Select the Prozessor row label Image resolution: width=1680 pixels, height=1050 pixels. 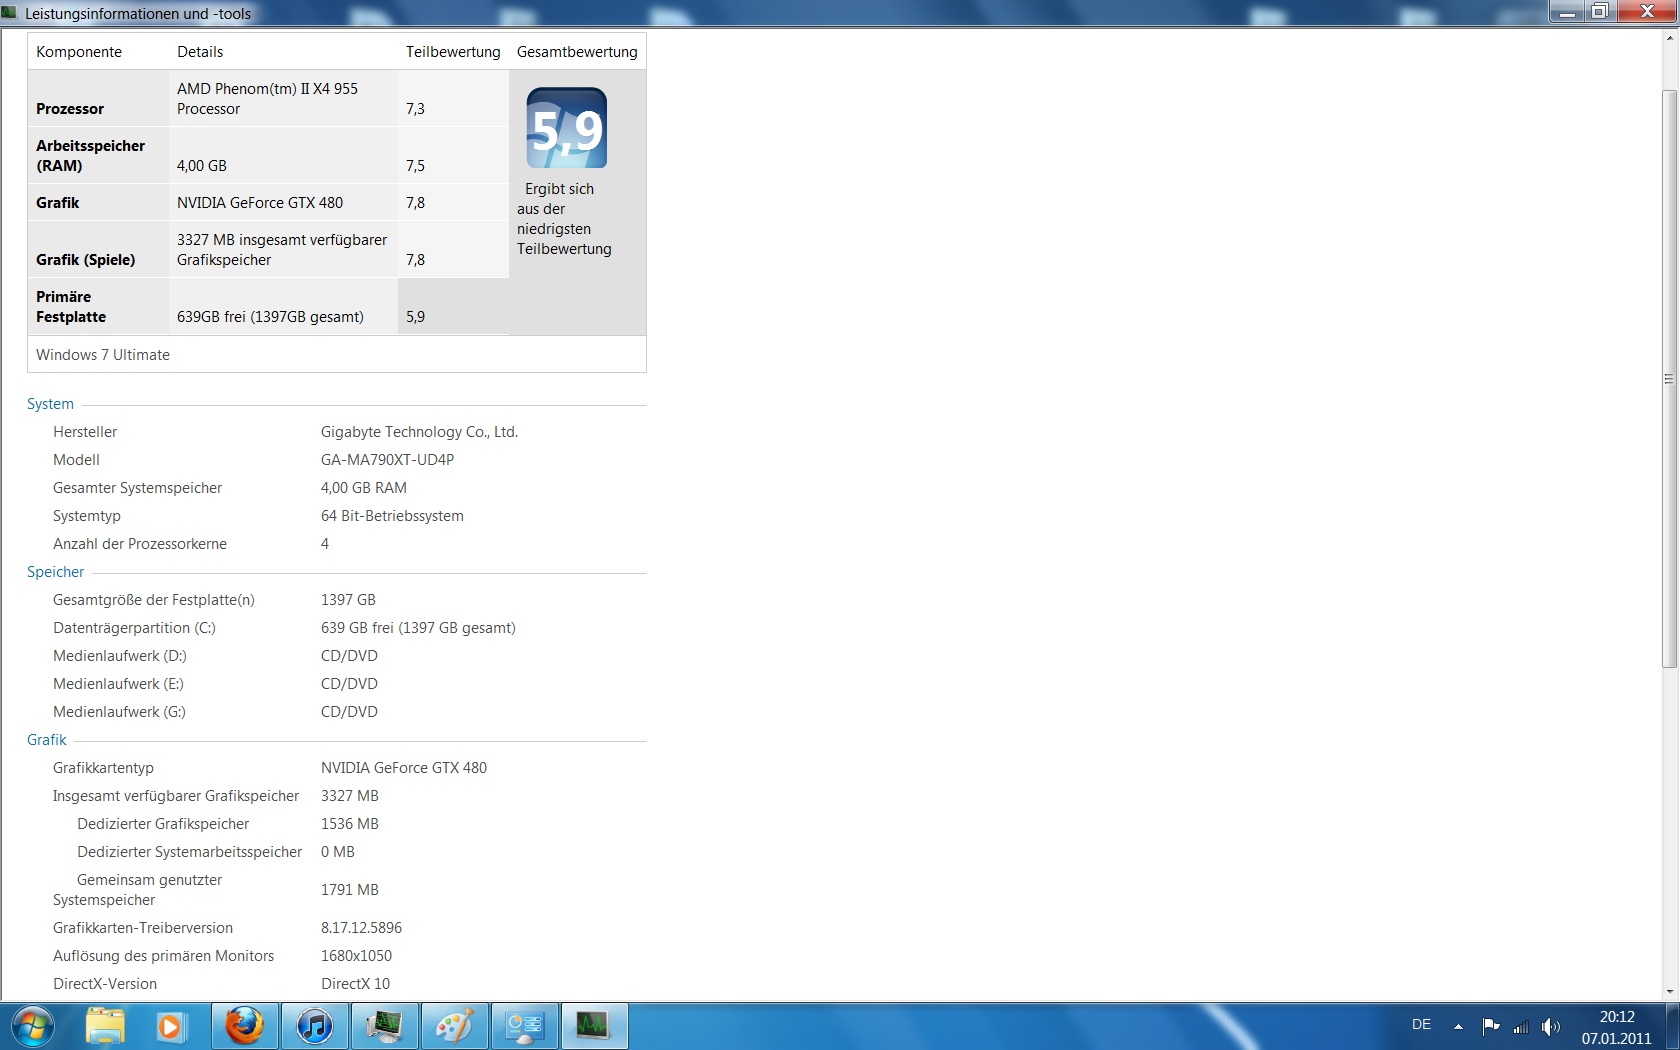(70, 109)
